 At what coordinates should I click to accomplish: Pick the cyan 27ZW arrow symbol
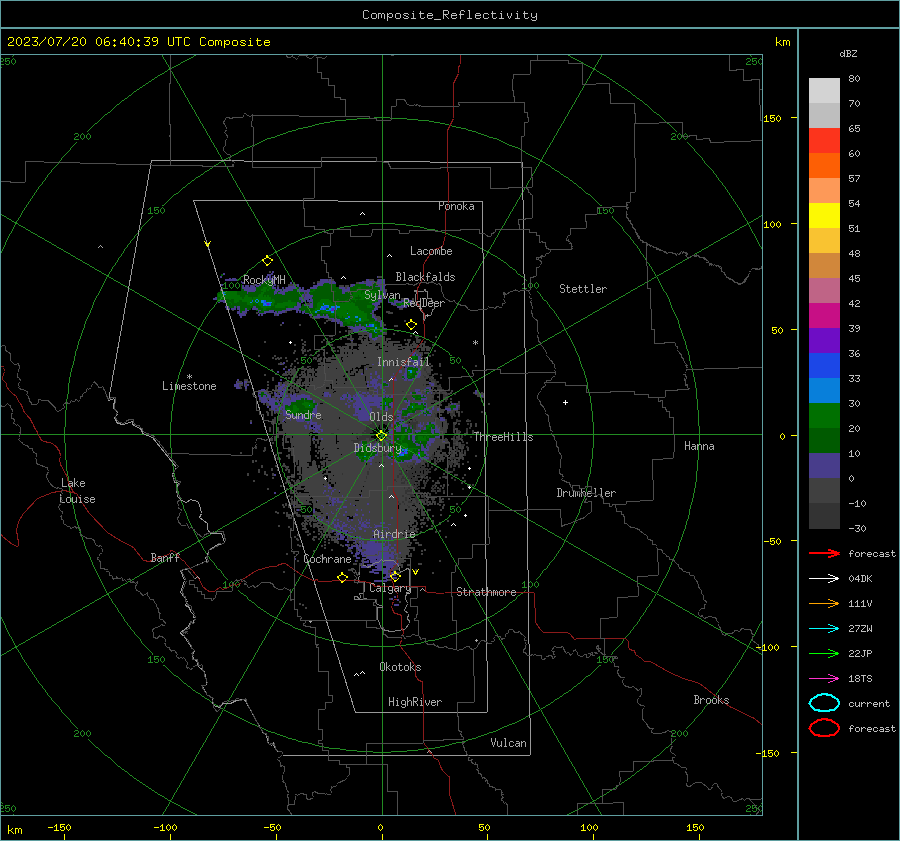[x=824, y=629]
